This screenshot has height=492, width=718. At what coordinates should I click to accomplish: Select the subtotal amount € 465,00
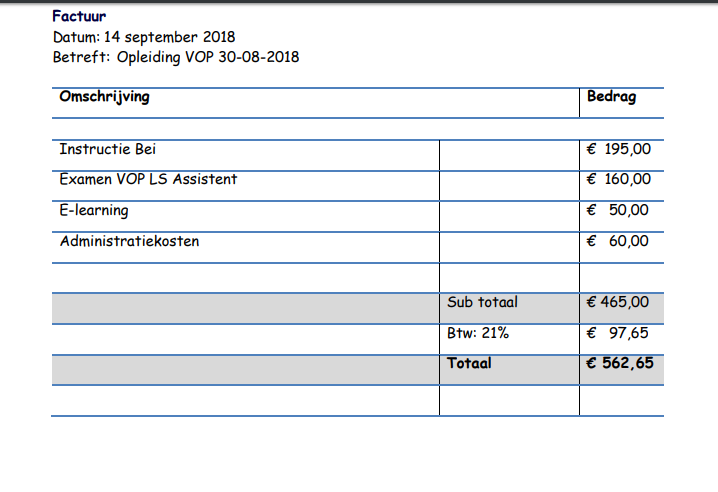point(618,302)
